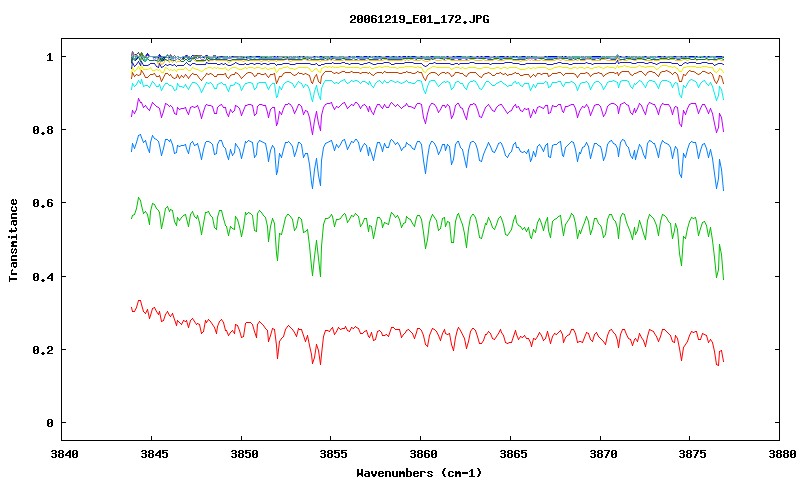Click the Transmittance y-axis label
This screenshot has height=480, width=800.
(14, 240)
